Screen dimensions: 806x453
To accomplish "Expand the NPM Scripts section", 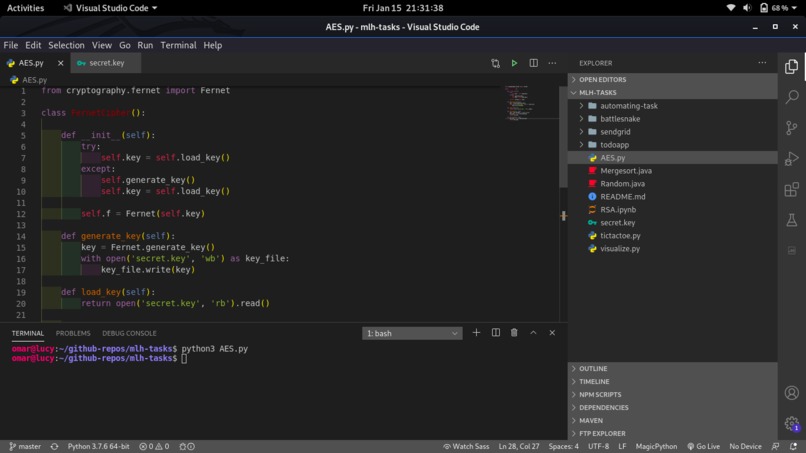I will point(672,394).
